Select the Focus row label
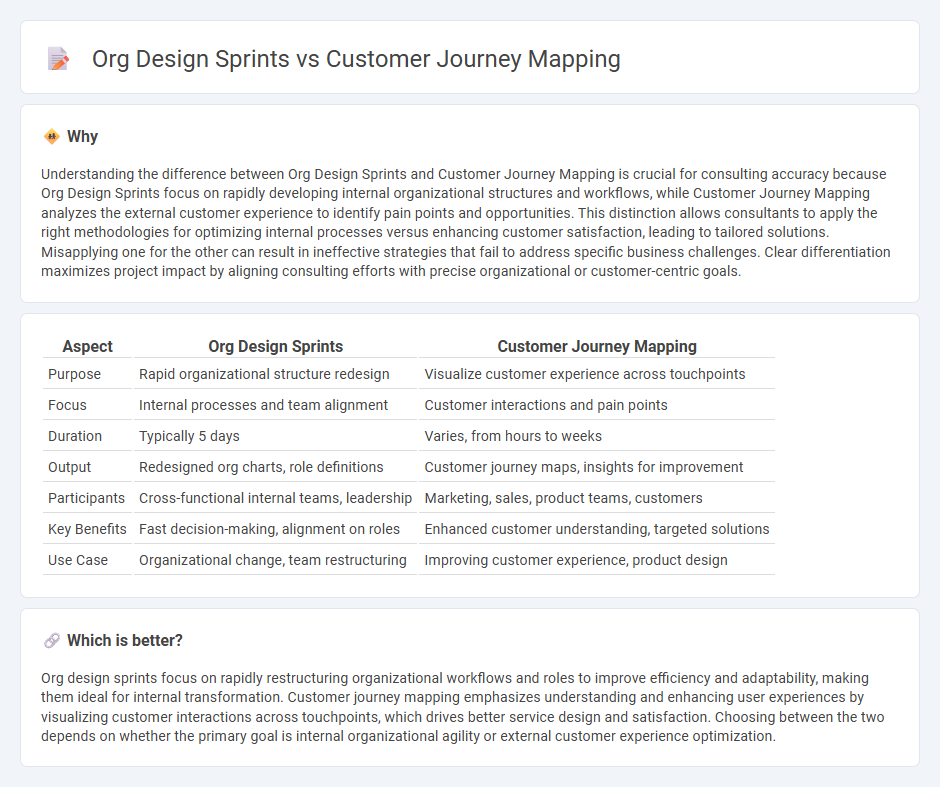 (x=67, y=405)
